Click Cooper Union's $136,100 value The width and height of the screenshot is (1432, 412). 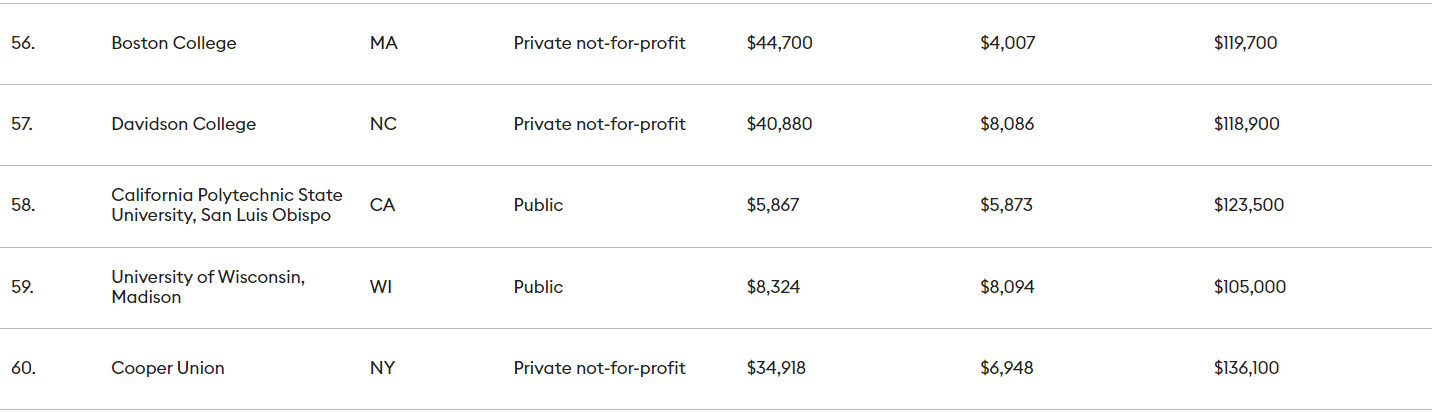click(1246, 368)
